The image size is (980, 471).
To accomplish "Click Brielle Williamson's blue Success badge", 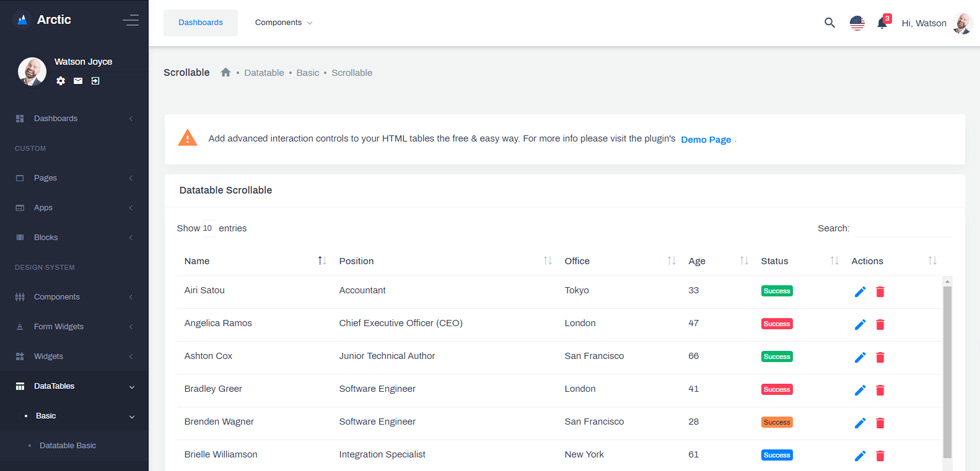I will tap(777, 455).
